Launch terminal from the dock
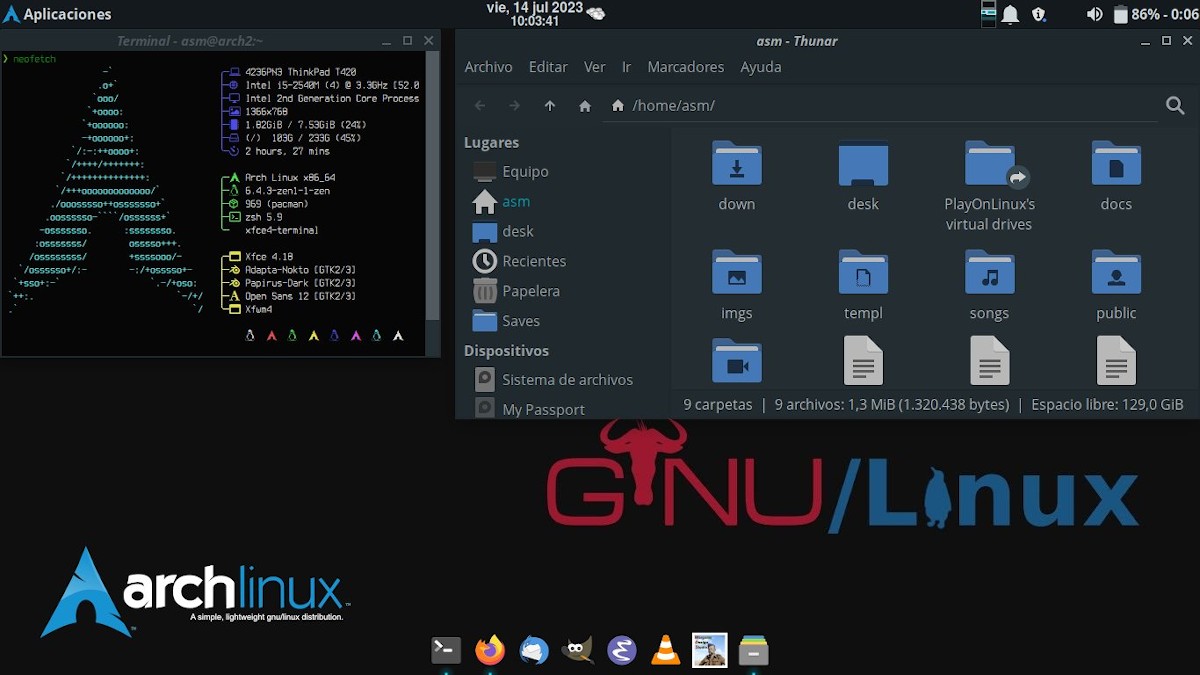1200x675 pixels. pyautogui.click(x=446, y=650)
